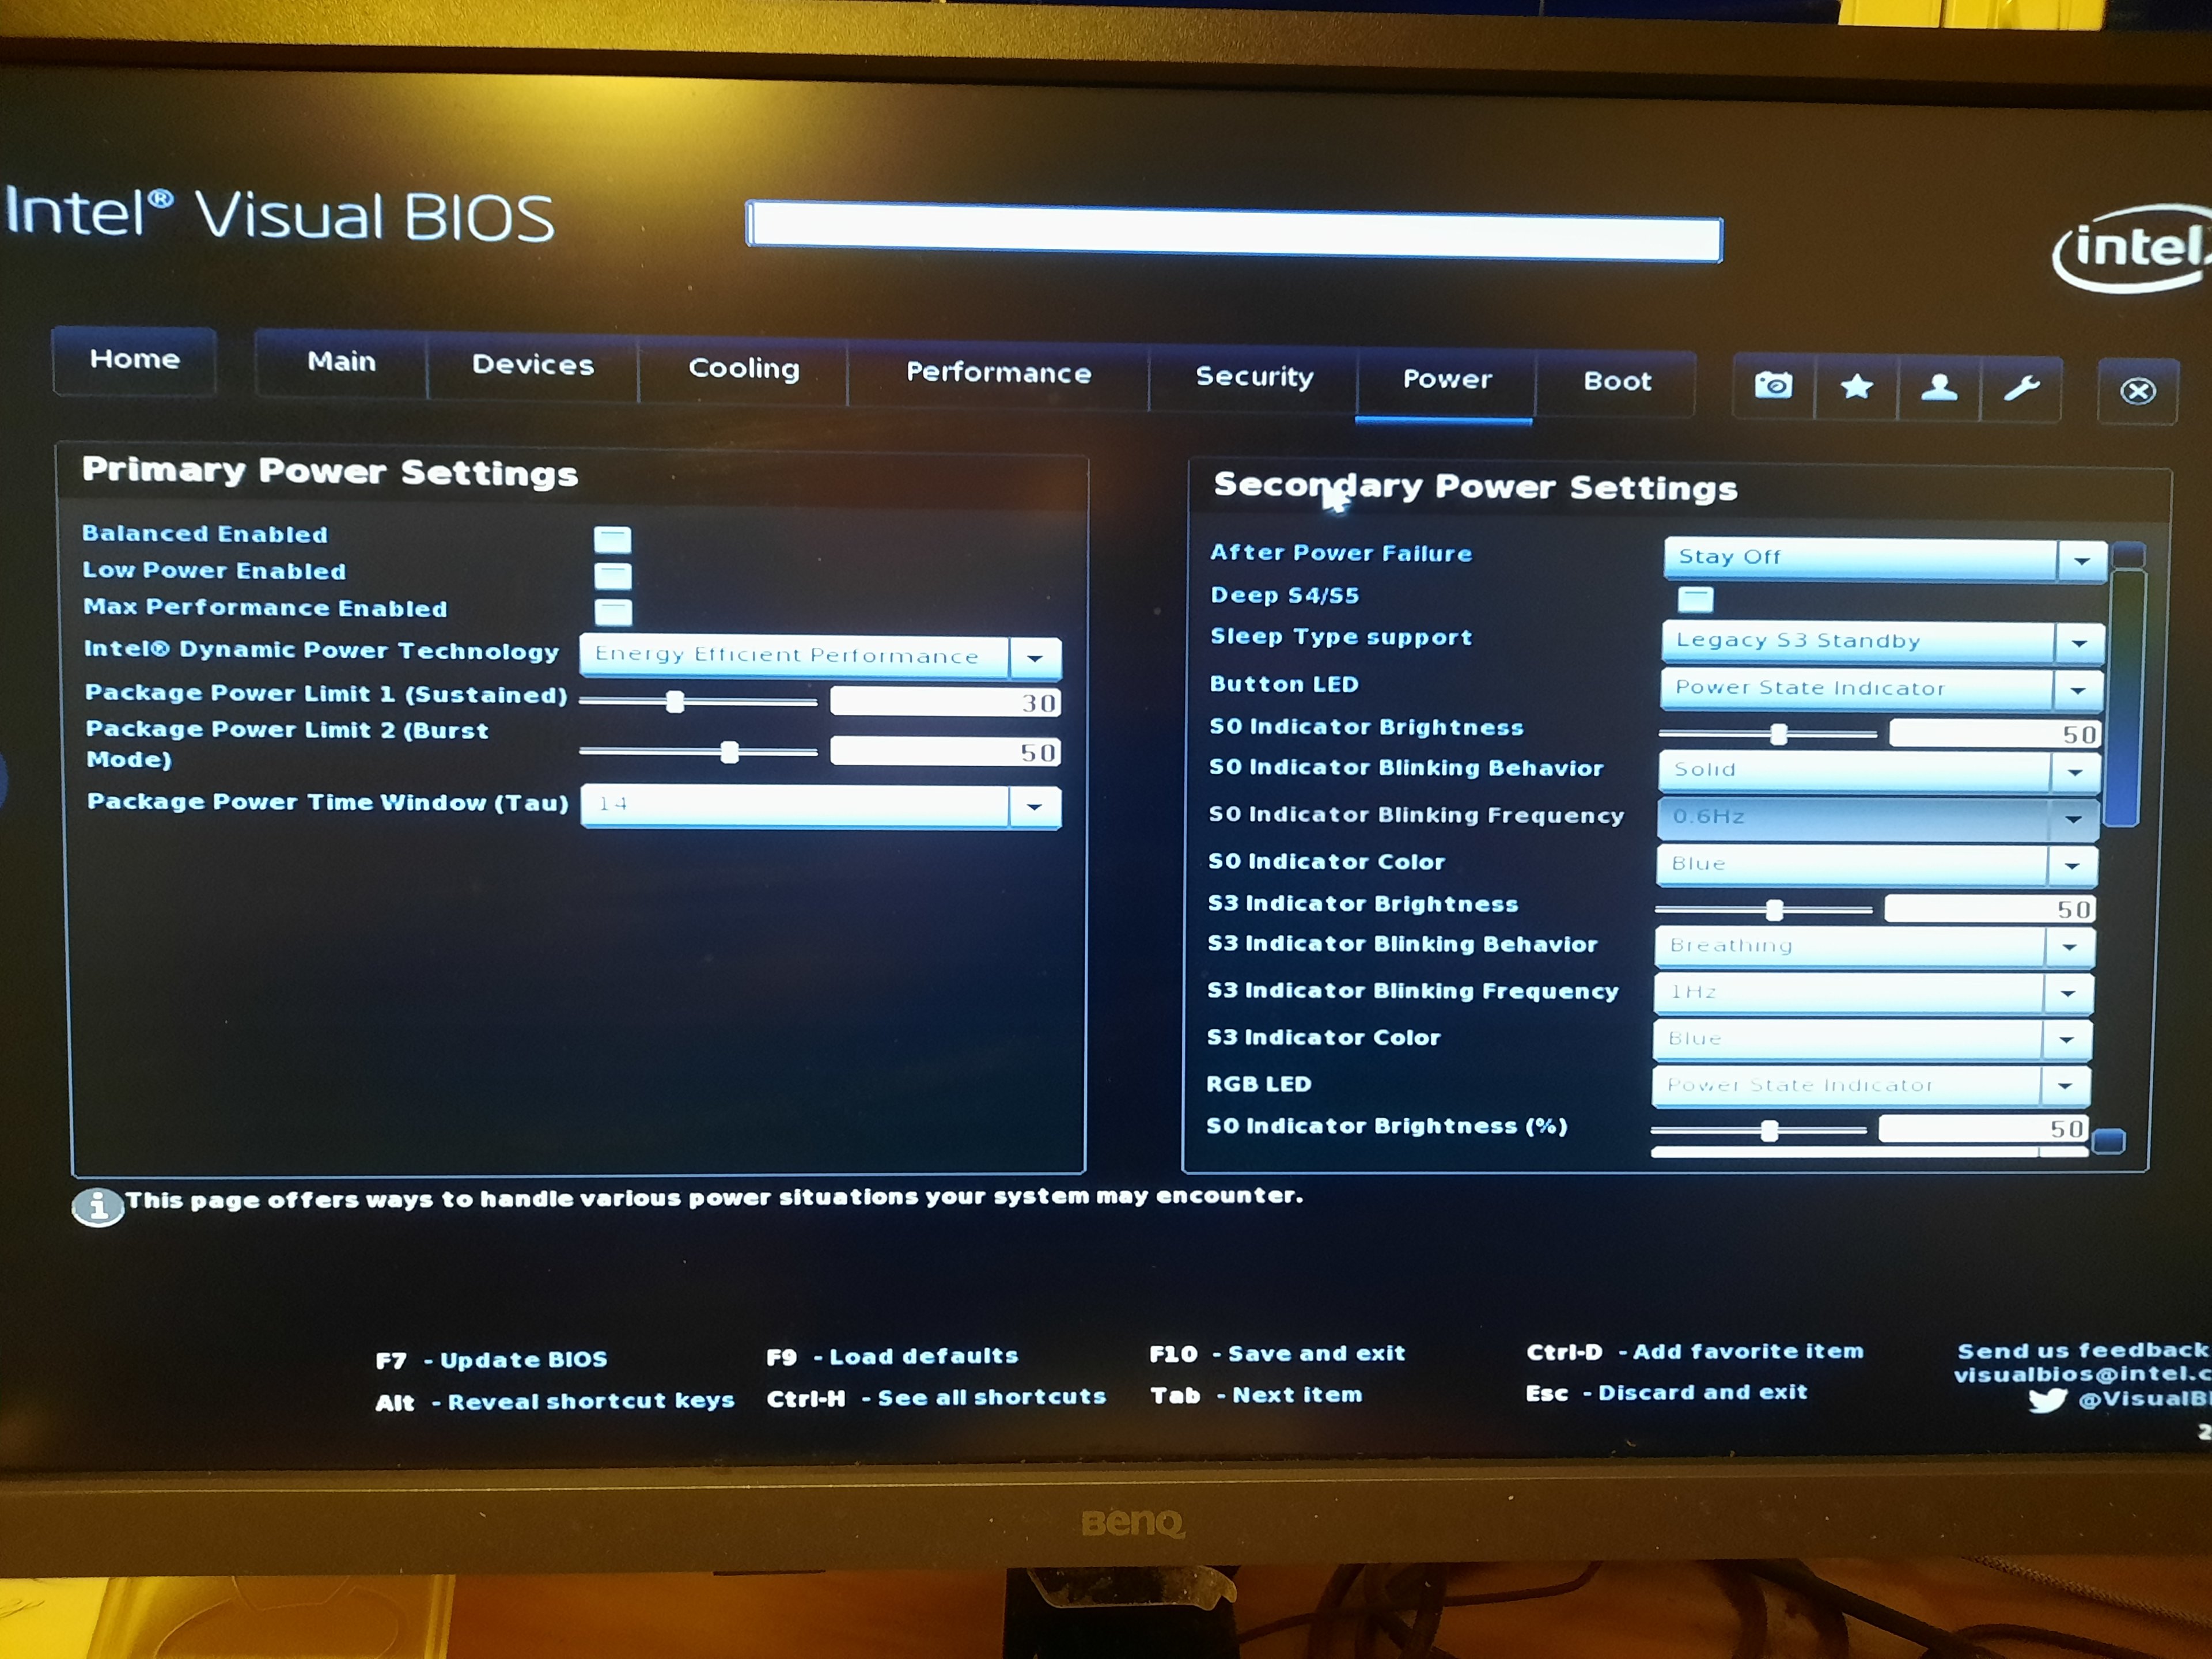Click the Home button
The image size is (2212, 1659).
click(x=134, y=359)
